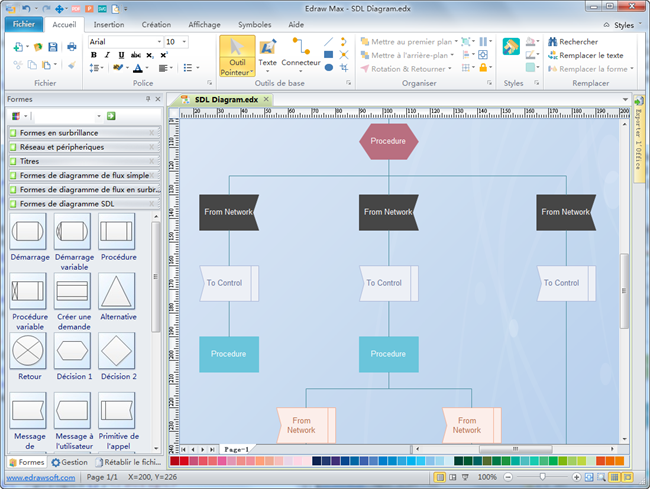
Task: Toggle Bold text formatting
Action: coord(94,55)
